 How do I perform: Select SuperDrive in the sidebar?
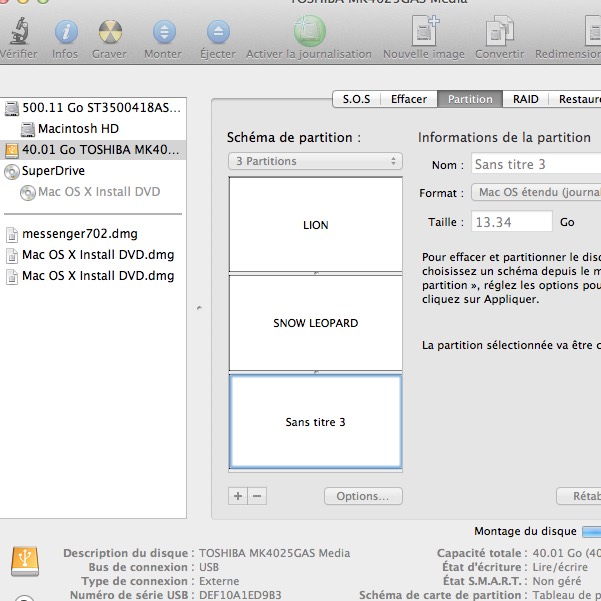coord(93,171)
